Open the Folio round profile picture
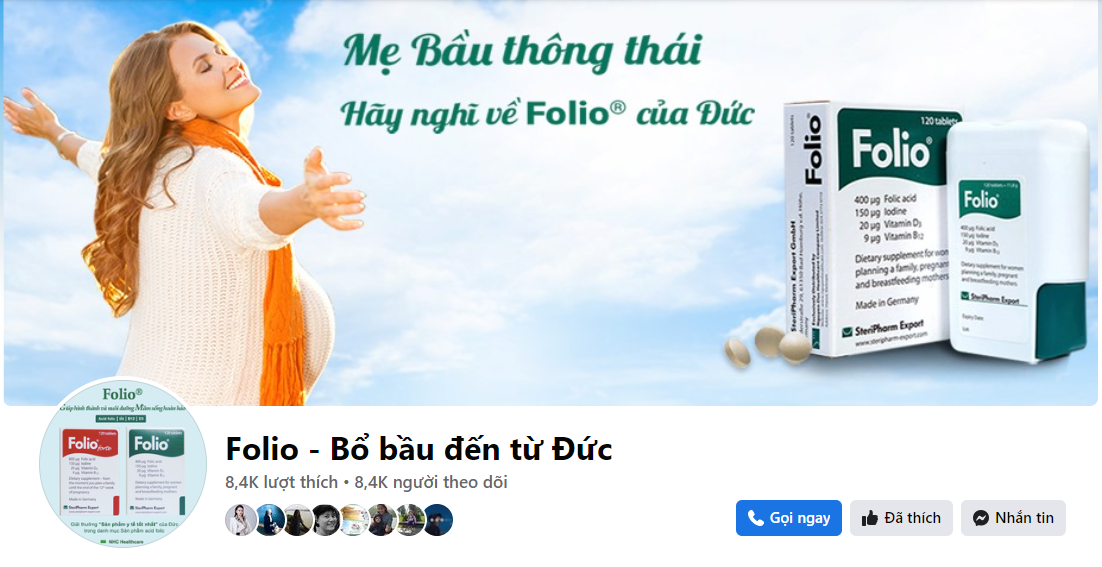 point(123,464)
